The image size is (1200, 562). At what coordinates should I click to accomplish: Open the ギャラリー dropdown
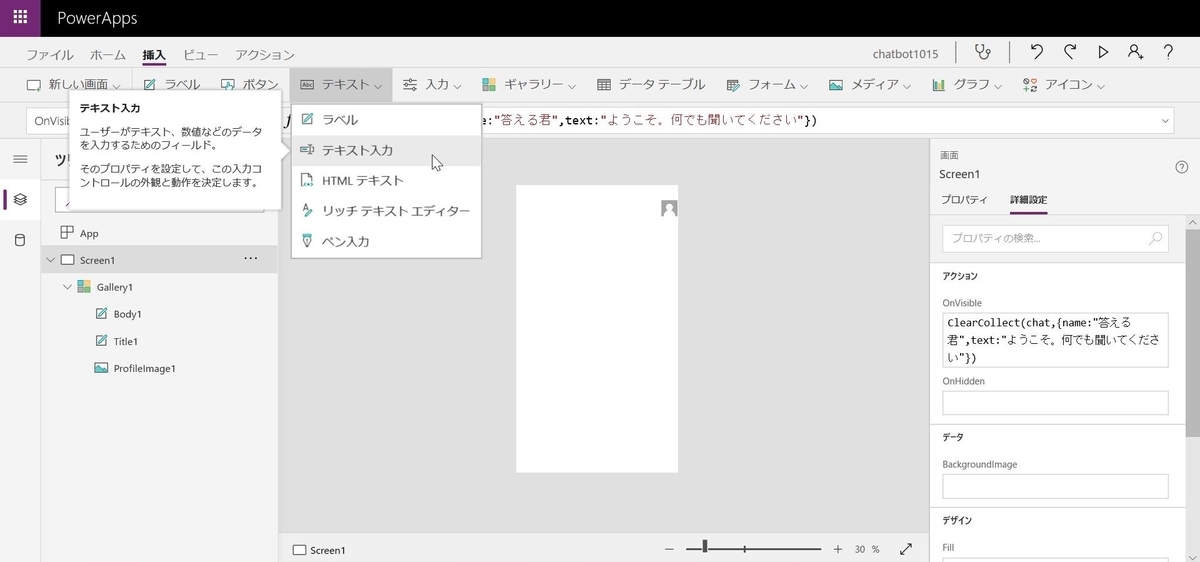(x=528, y=85)
